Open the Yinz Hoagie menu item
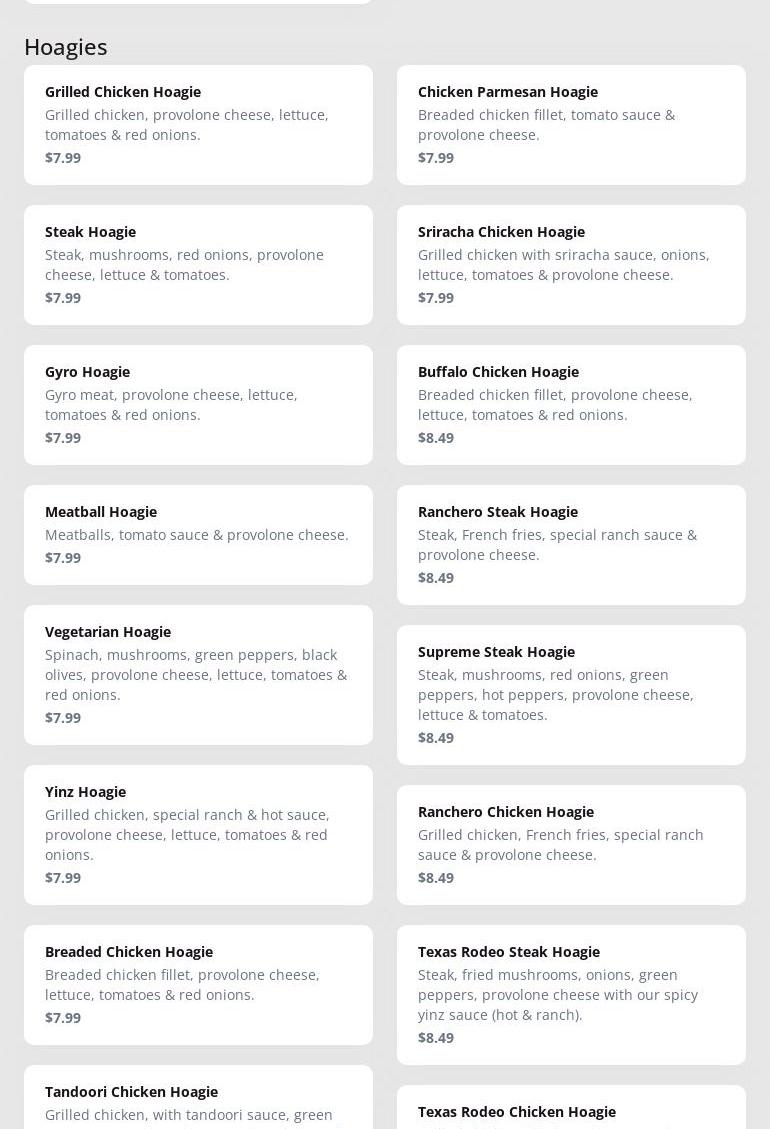 [x=198, y=834]
